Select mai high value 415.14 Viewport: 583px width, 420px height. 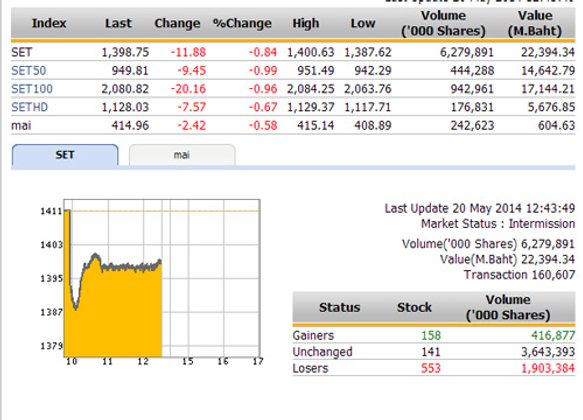click(x=316, y=125)
